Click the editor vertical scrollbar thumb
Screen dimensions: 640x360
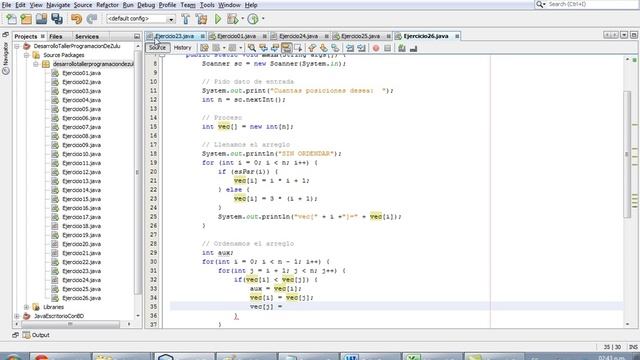point(627,154)
